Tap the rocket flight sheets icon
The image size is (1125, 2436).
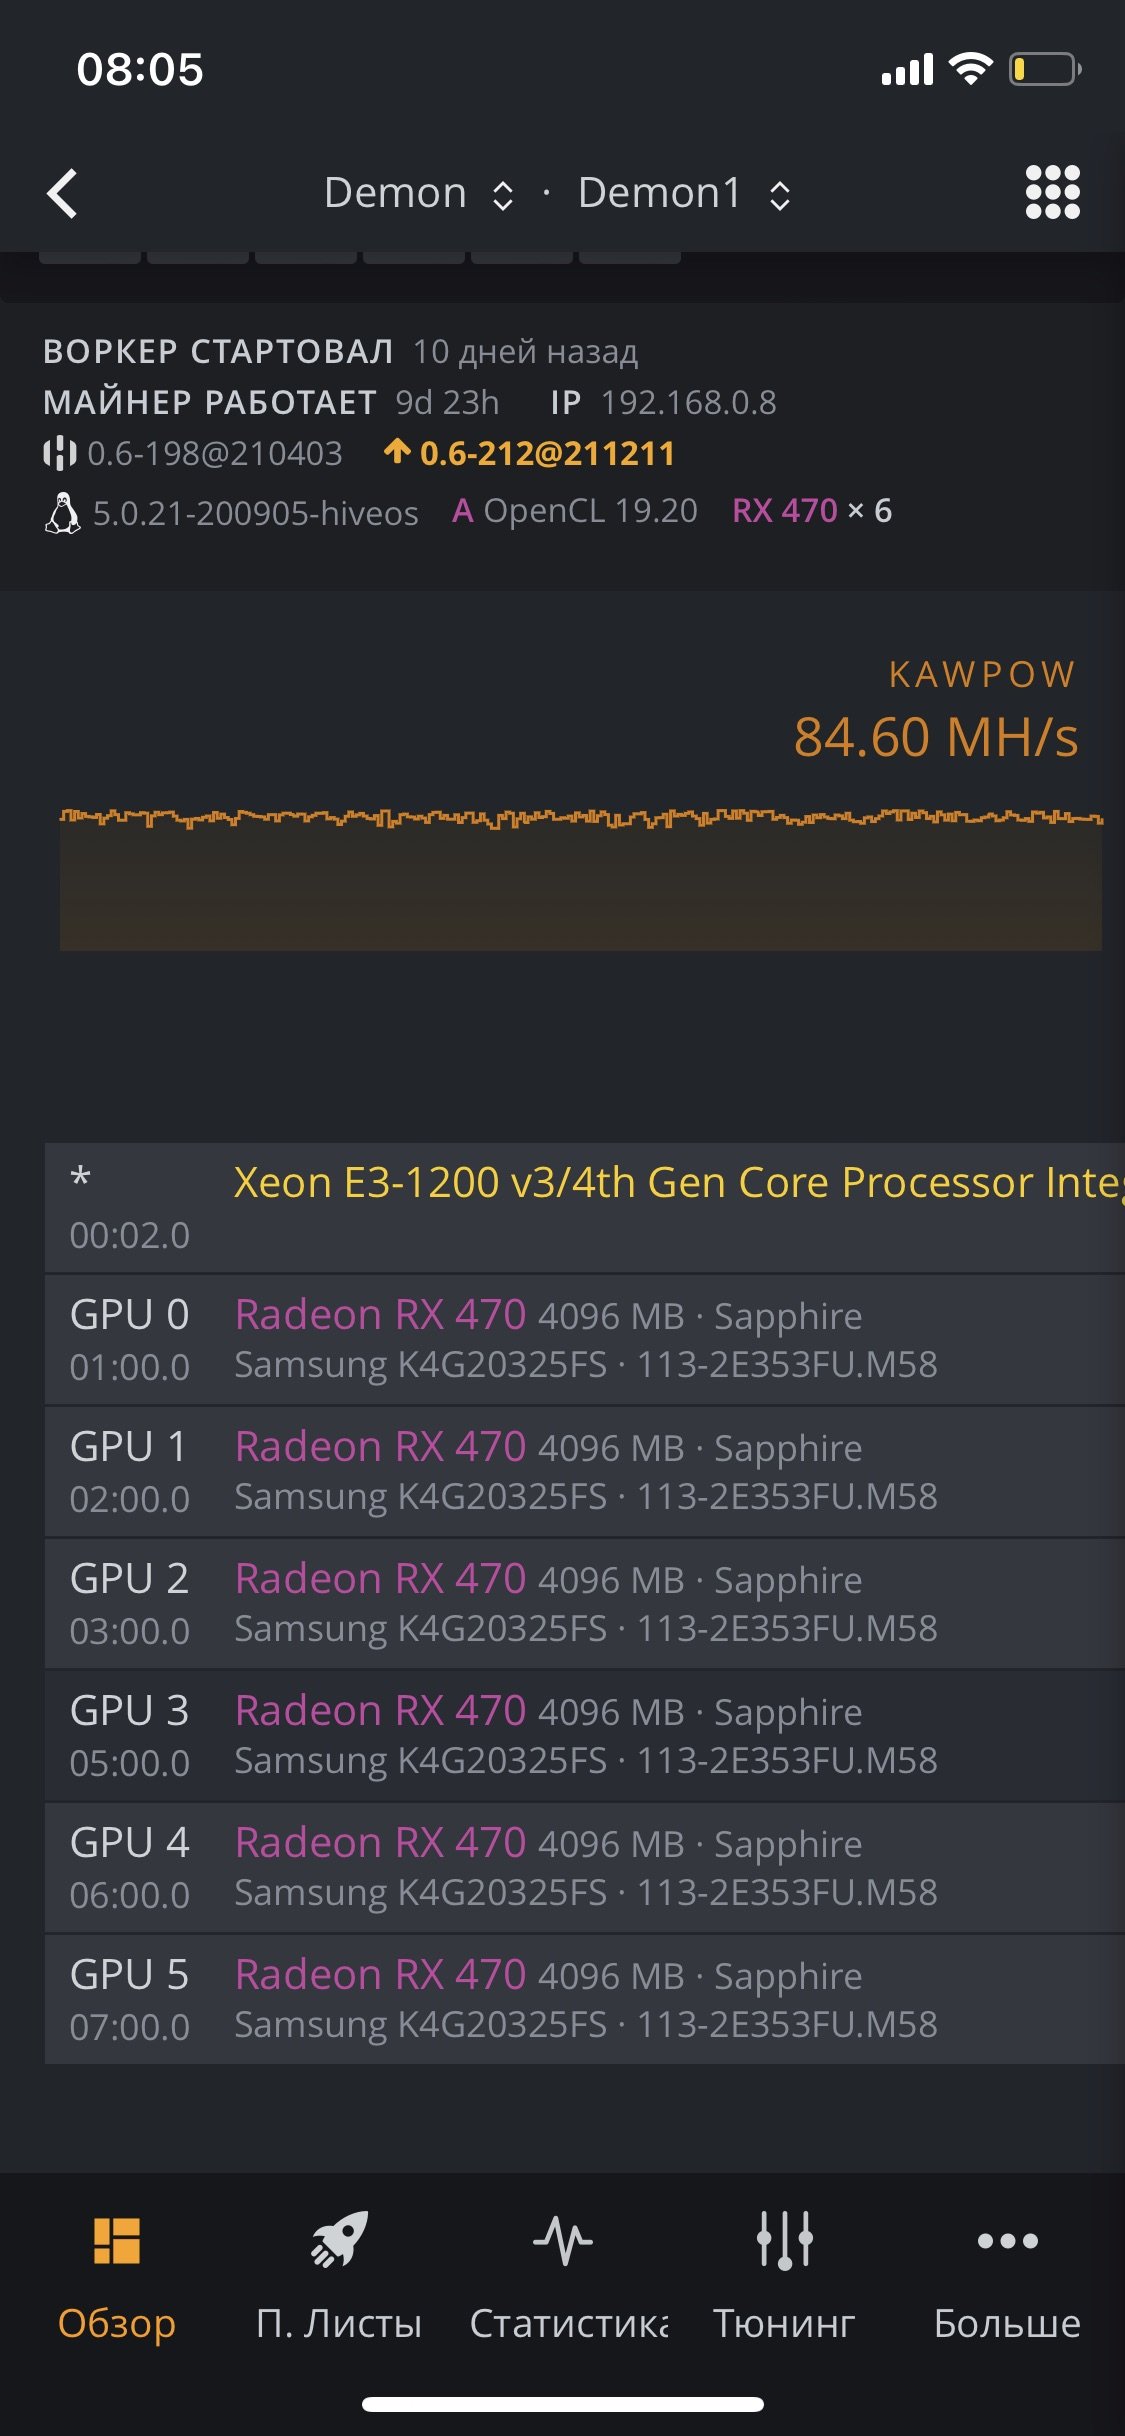(339, 2239)
